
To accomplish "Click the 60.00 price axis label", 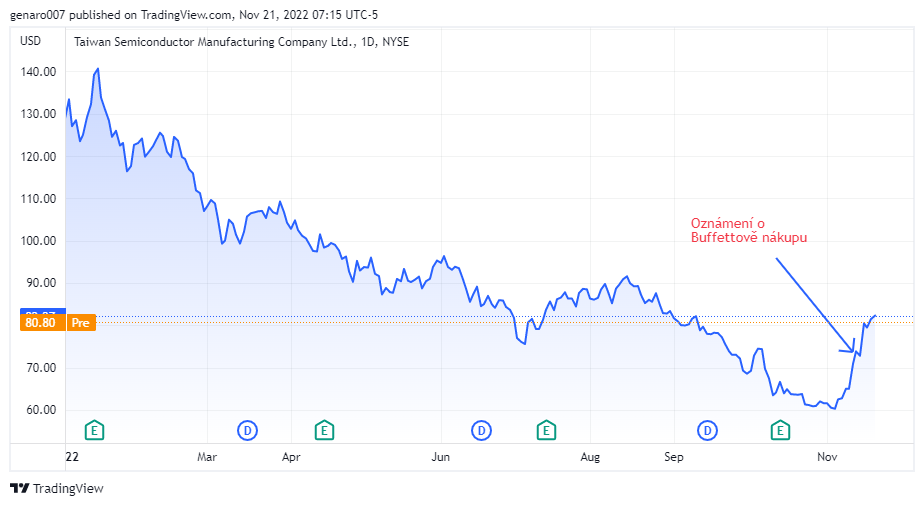I will click(41, 410).
